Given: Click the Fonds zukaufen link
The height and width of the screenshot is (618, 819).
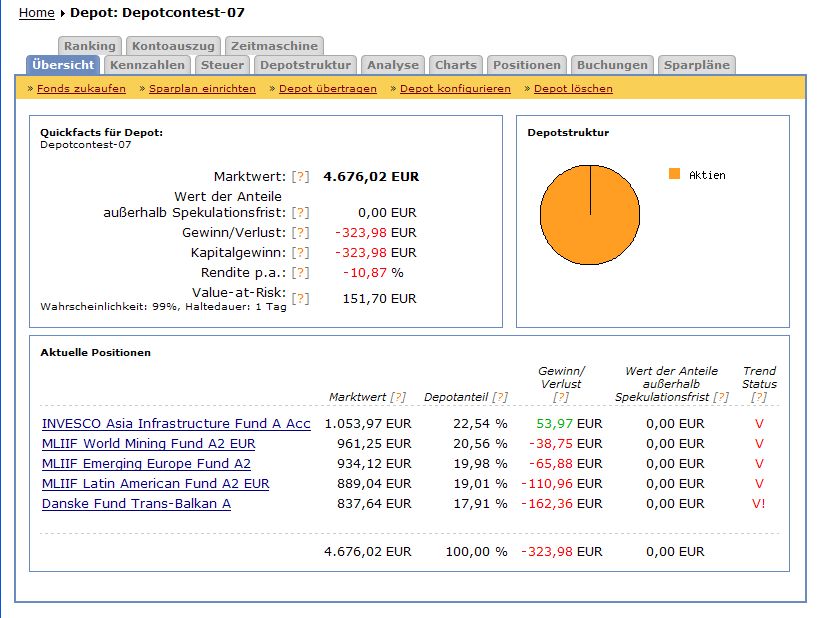Looking at the screenshot, I should tap(81, 89).
